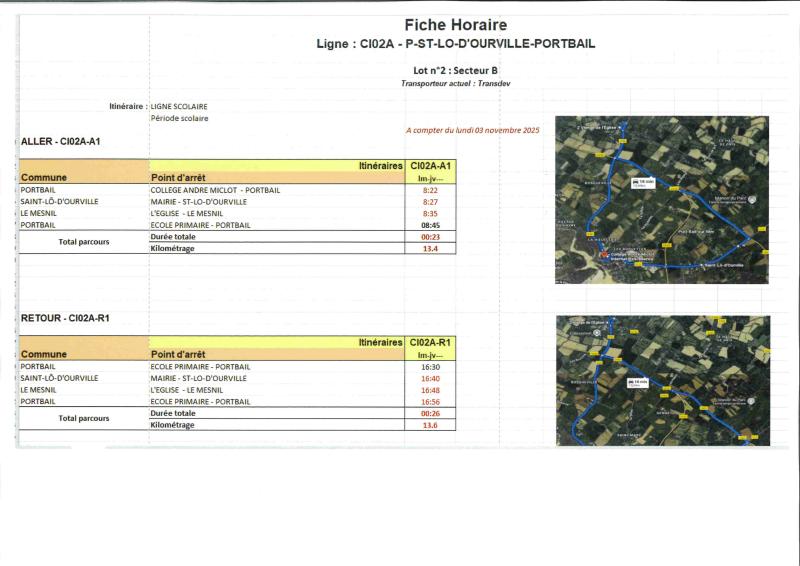The width and height of the screenshot is (800, 566).
Task: Click the Commune header in ALLER table
Action: coord(44,178)
